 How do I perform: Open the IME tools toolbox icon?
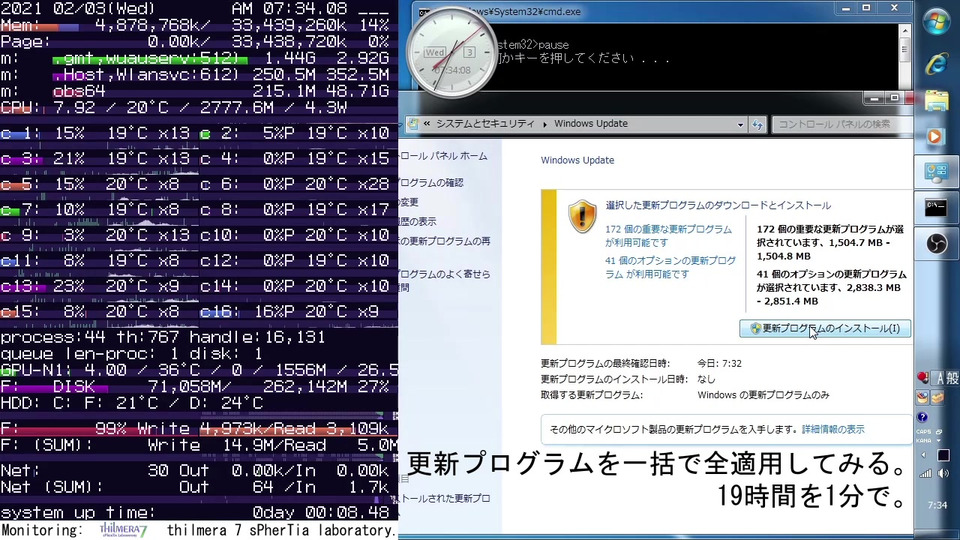pos(937,398)
